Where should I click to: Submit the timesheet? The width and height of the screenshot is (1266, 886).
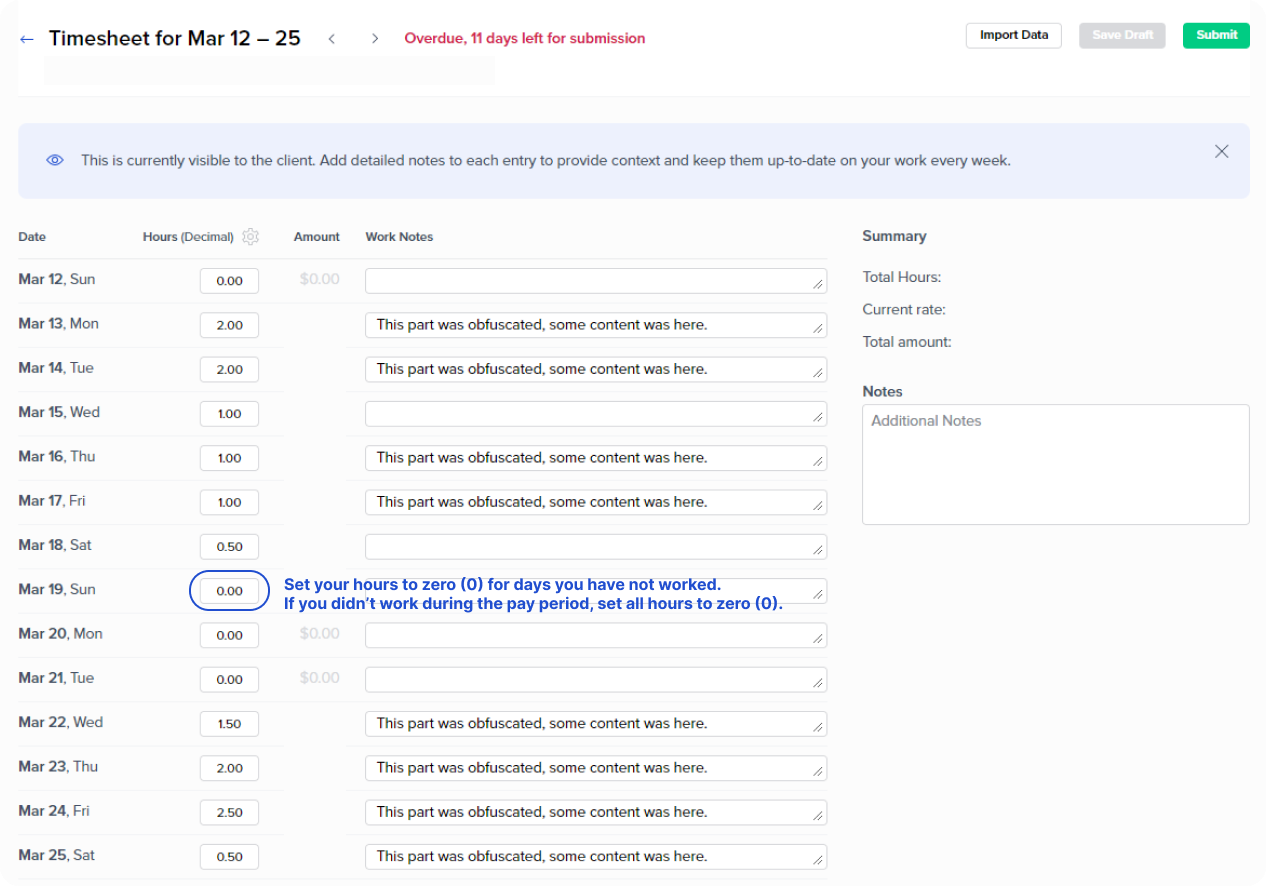(x=1216, y=35)
